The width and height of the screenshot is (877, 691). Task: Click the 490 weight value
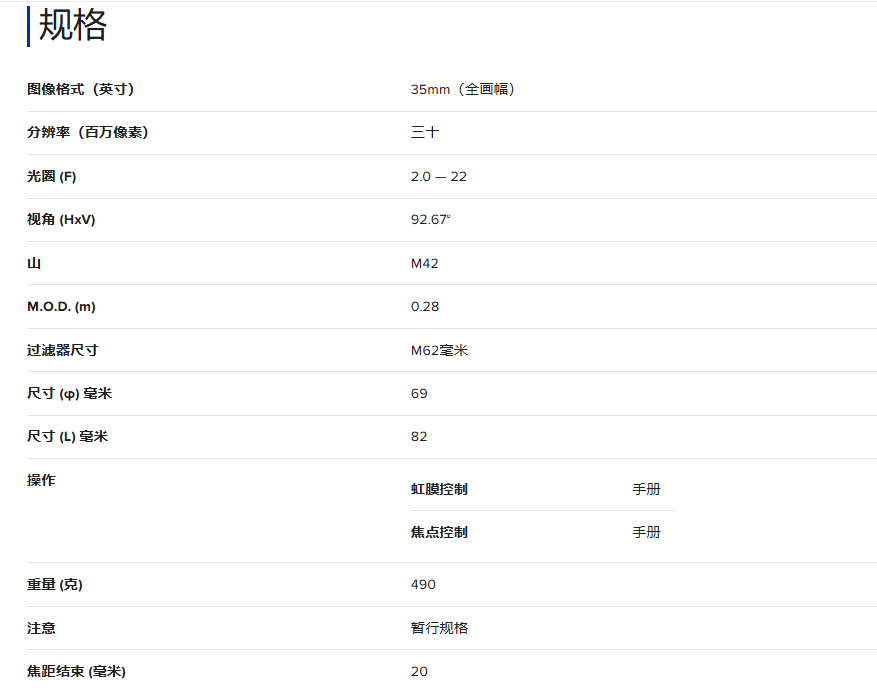coord(423,585)
